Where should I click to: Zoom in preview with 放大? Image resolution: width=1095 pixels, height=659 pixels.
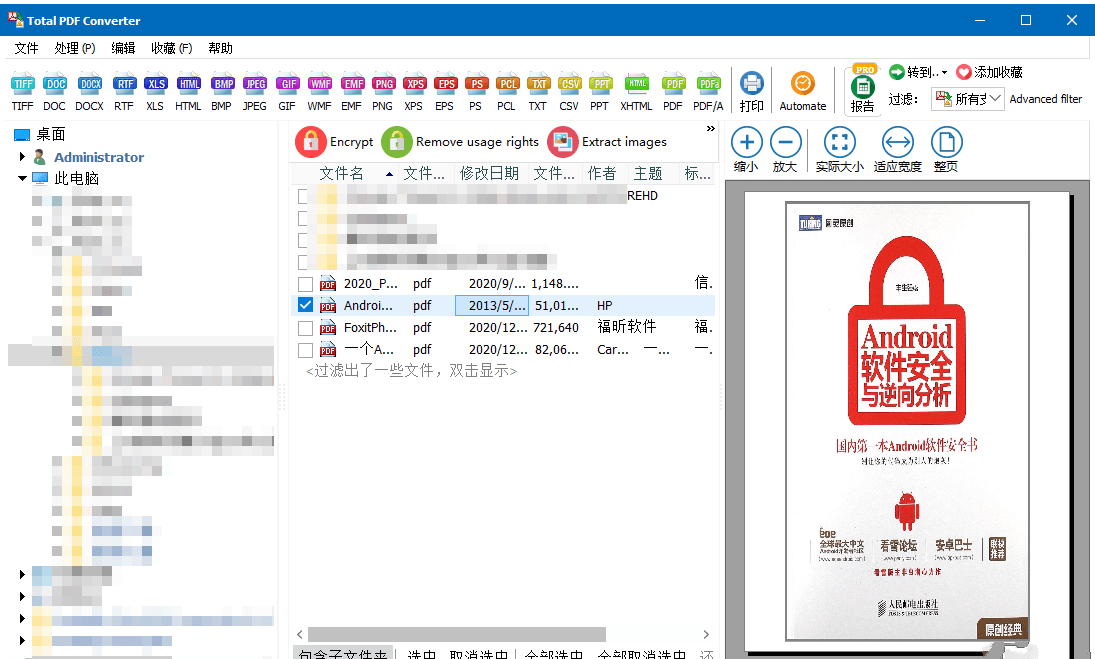point(785,149)
